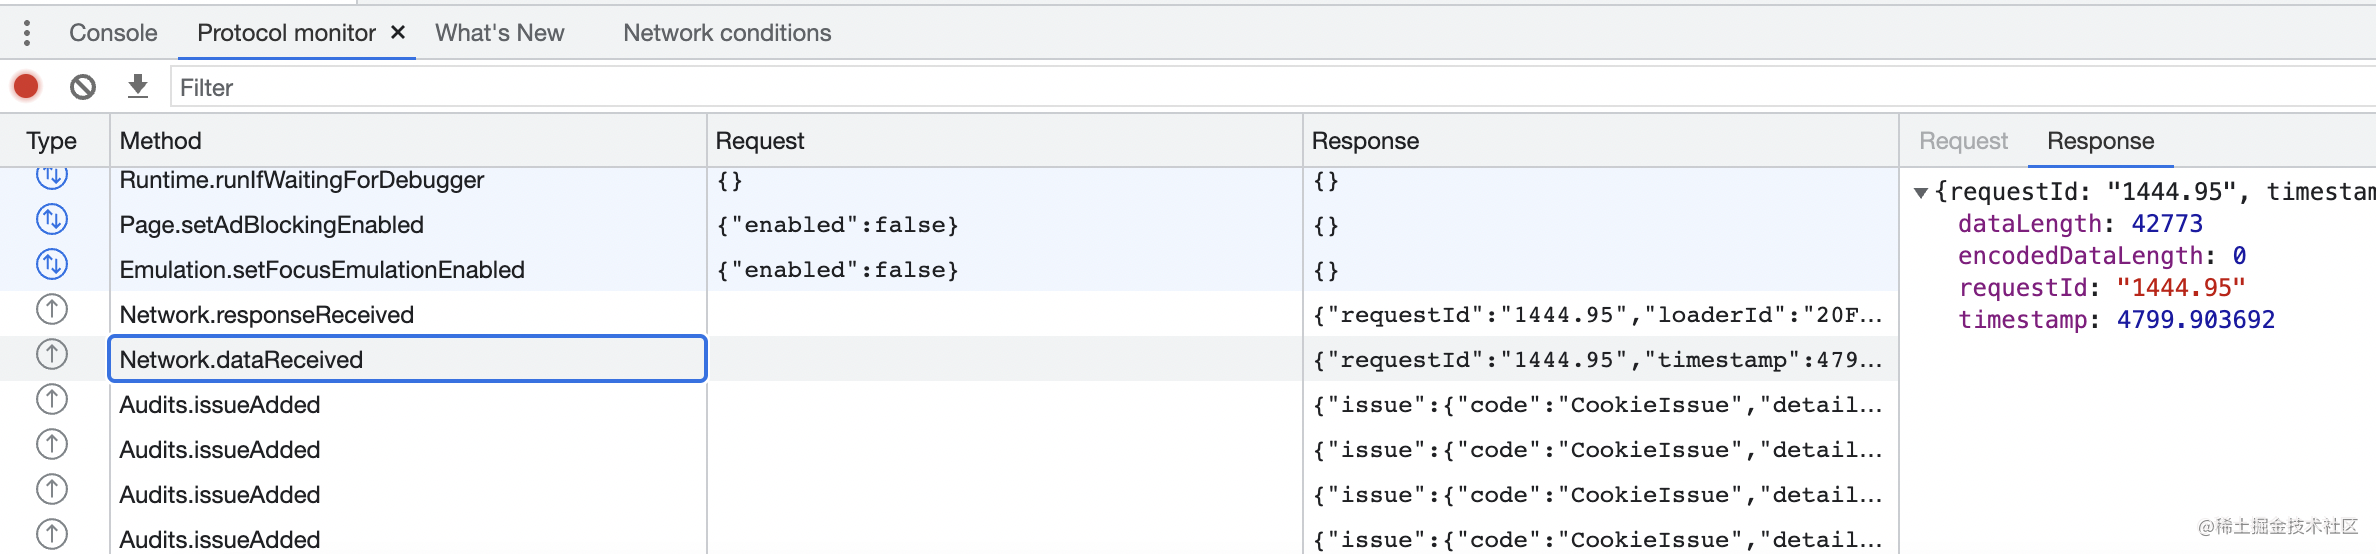Open the What's New tab

(499, 33)
